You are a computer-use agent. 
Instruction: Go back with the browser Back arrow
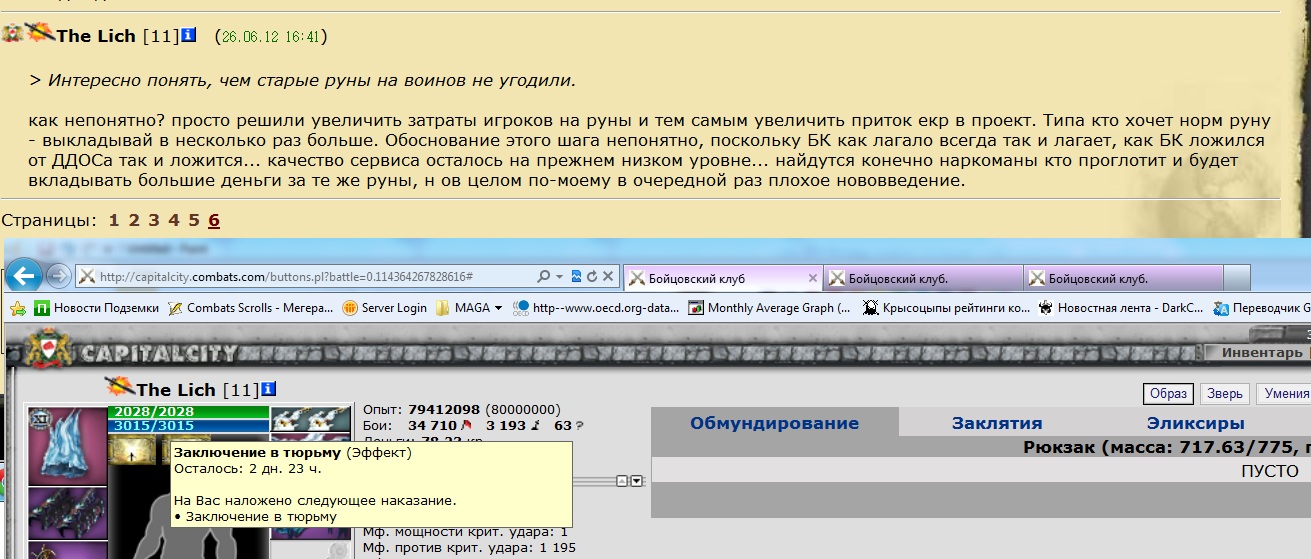coord(23,275)
